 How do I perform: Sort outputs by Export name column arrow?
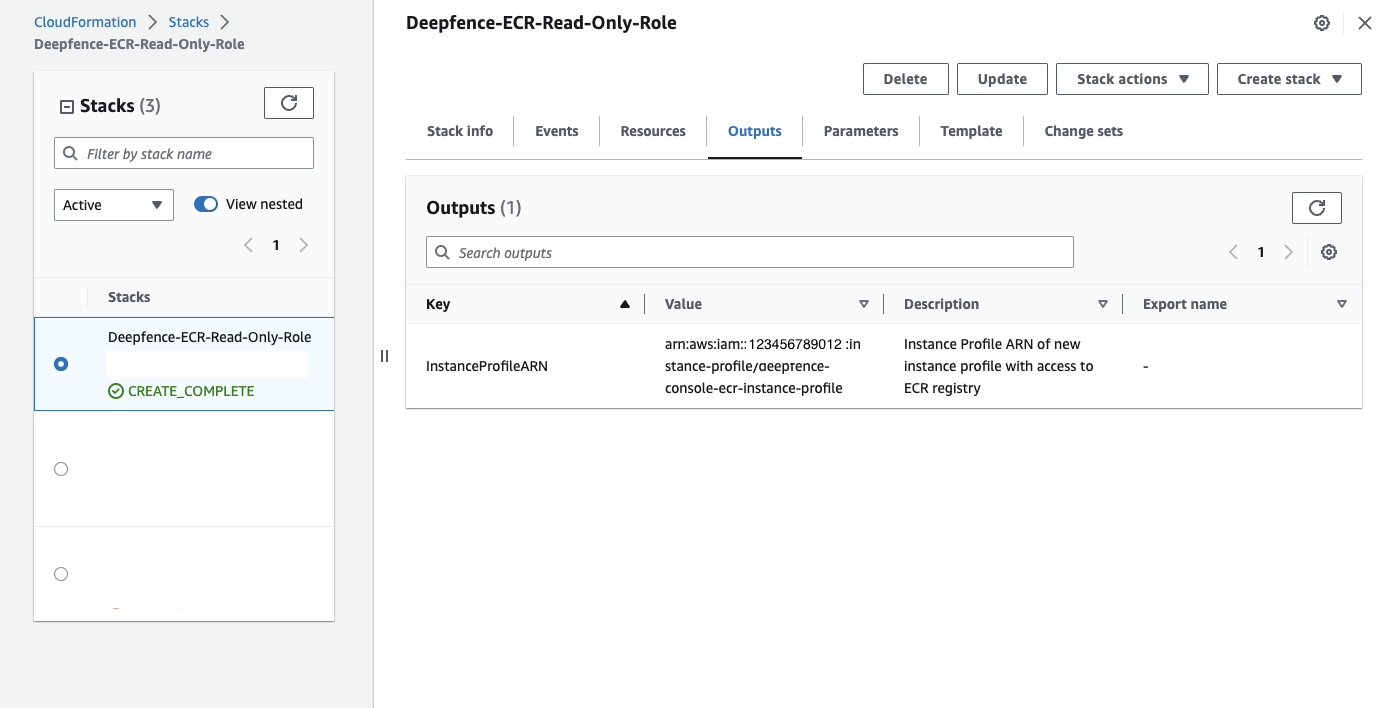(1342, 304)
